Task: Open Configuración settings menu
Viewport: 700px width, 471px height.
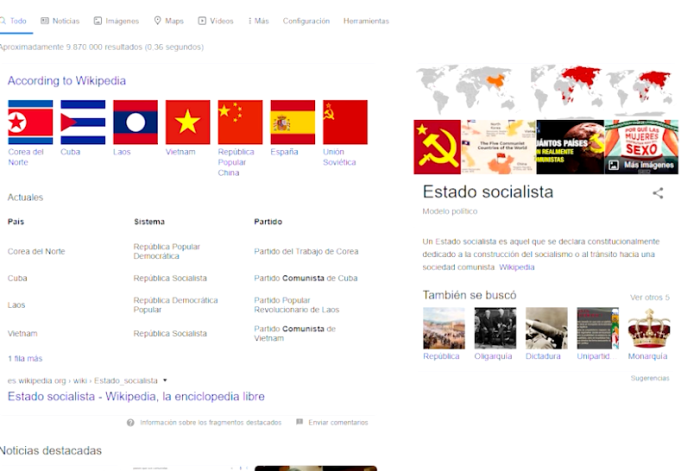Action: [x=306, y=20]
